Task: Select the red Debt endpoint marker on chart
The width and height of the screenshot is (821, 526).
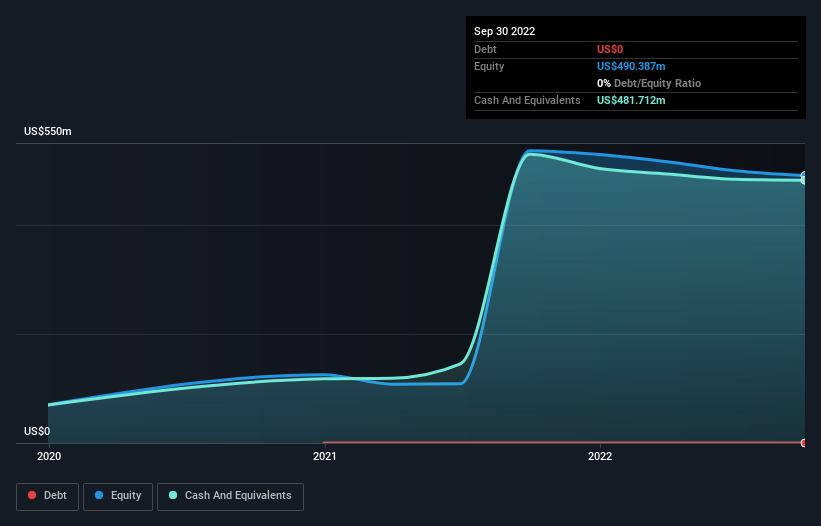Action: (804, 443)
